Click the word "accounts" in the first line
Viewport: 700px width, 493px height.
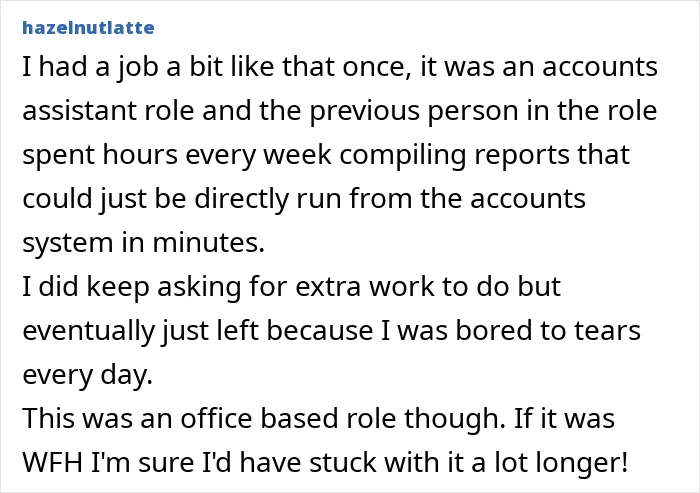[x=600, y=67]
